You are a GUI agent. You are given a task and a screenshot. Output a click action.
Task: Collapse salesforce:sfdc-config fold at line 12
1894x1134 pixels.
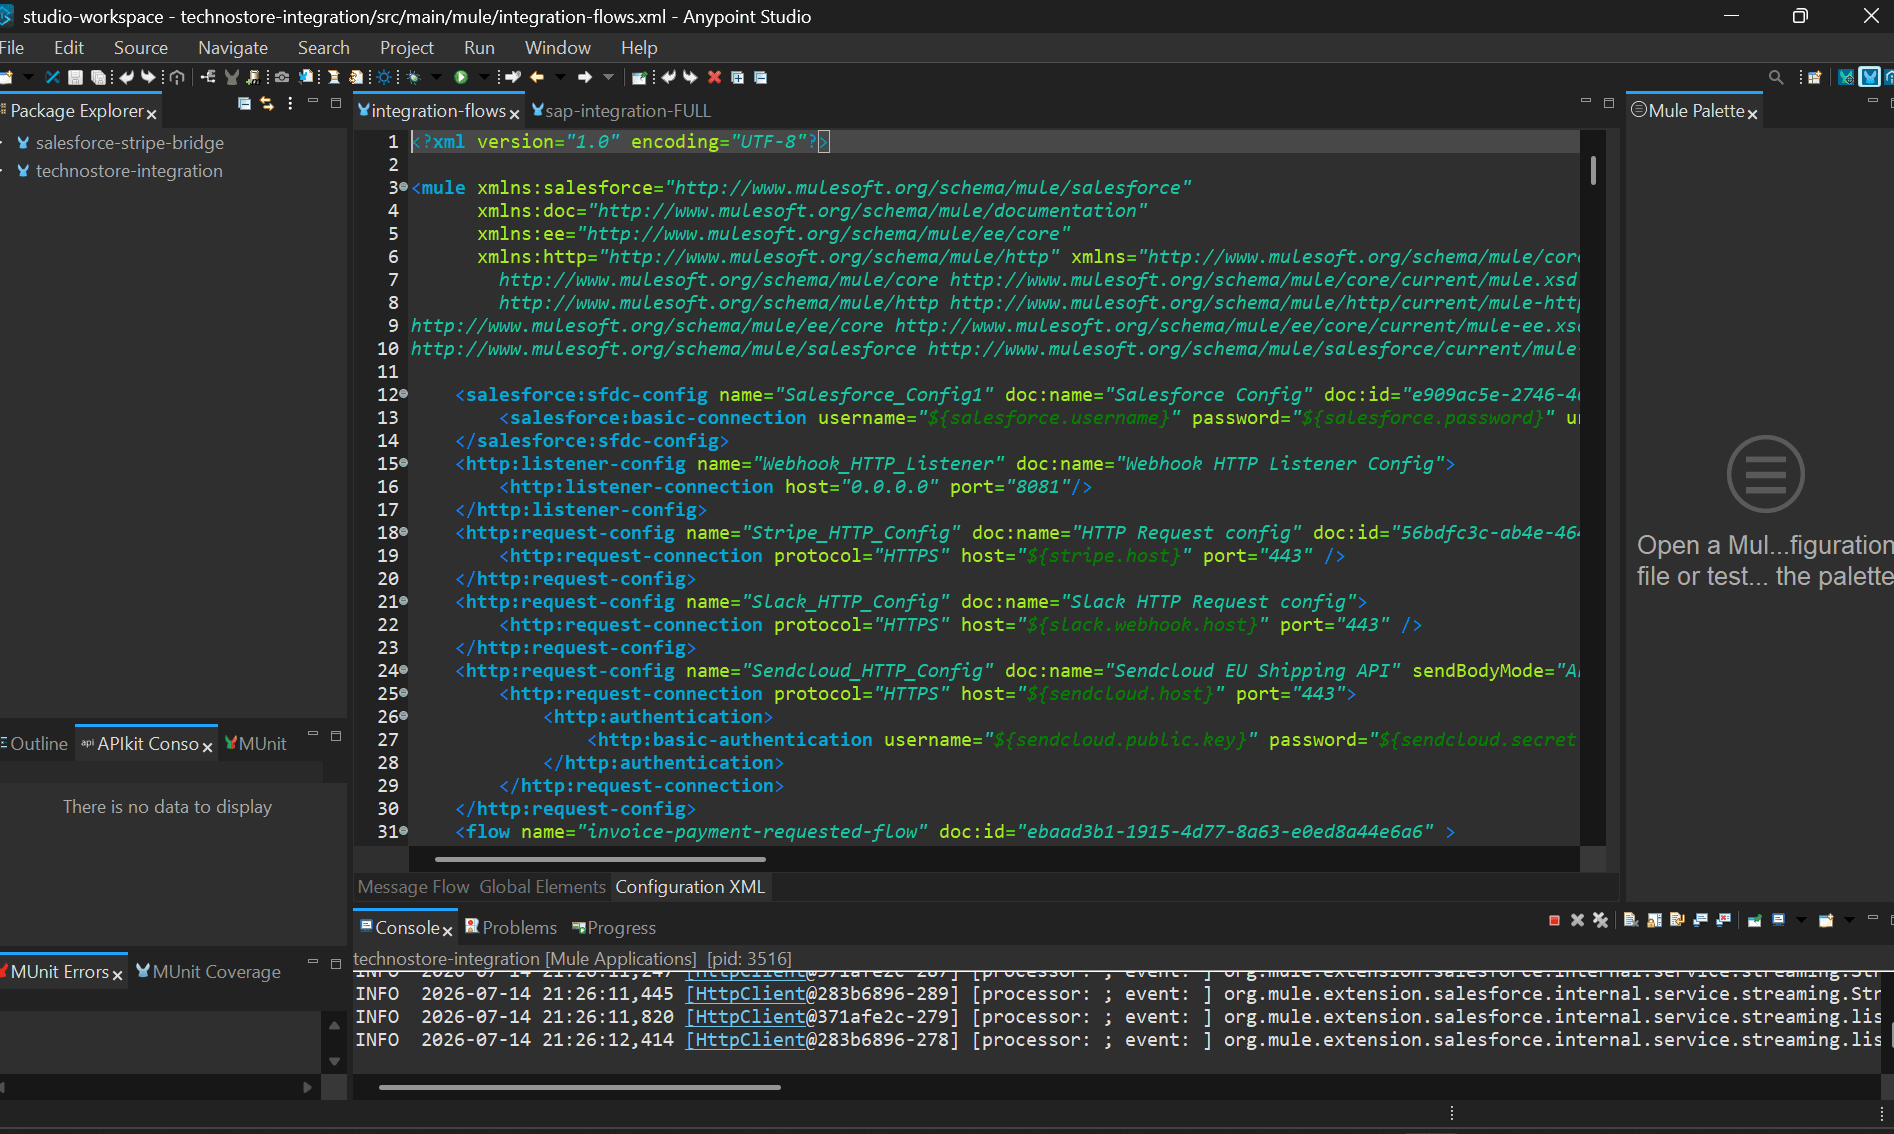click(404, 394)
